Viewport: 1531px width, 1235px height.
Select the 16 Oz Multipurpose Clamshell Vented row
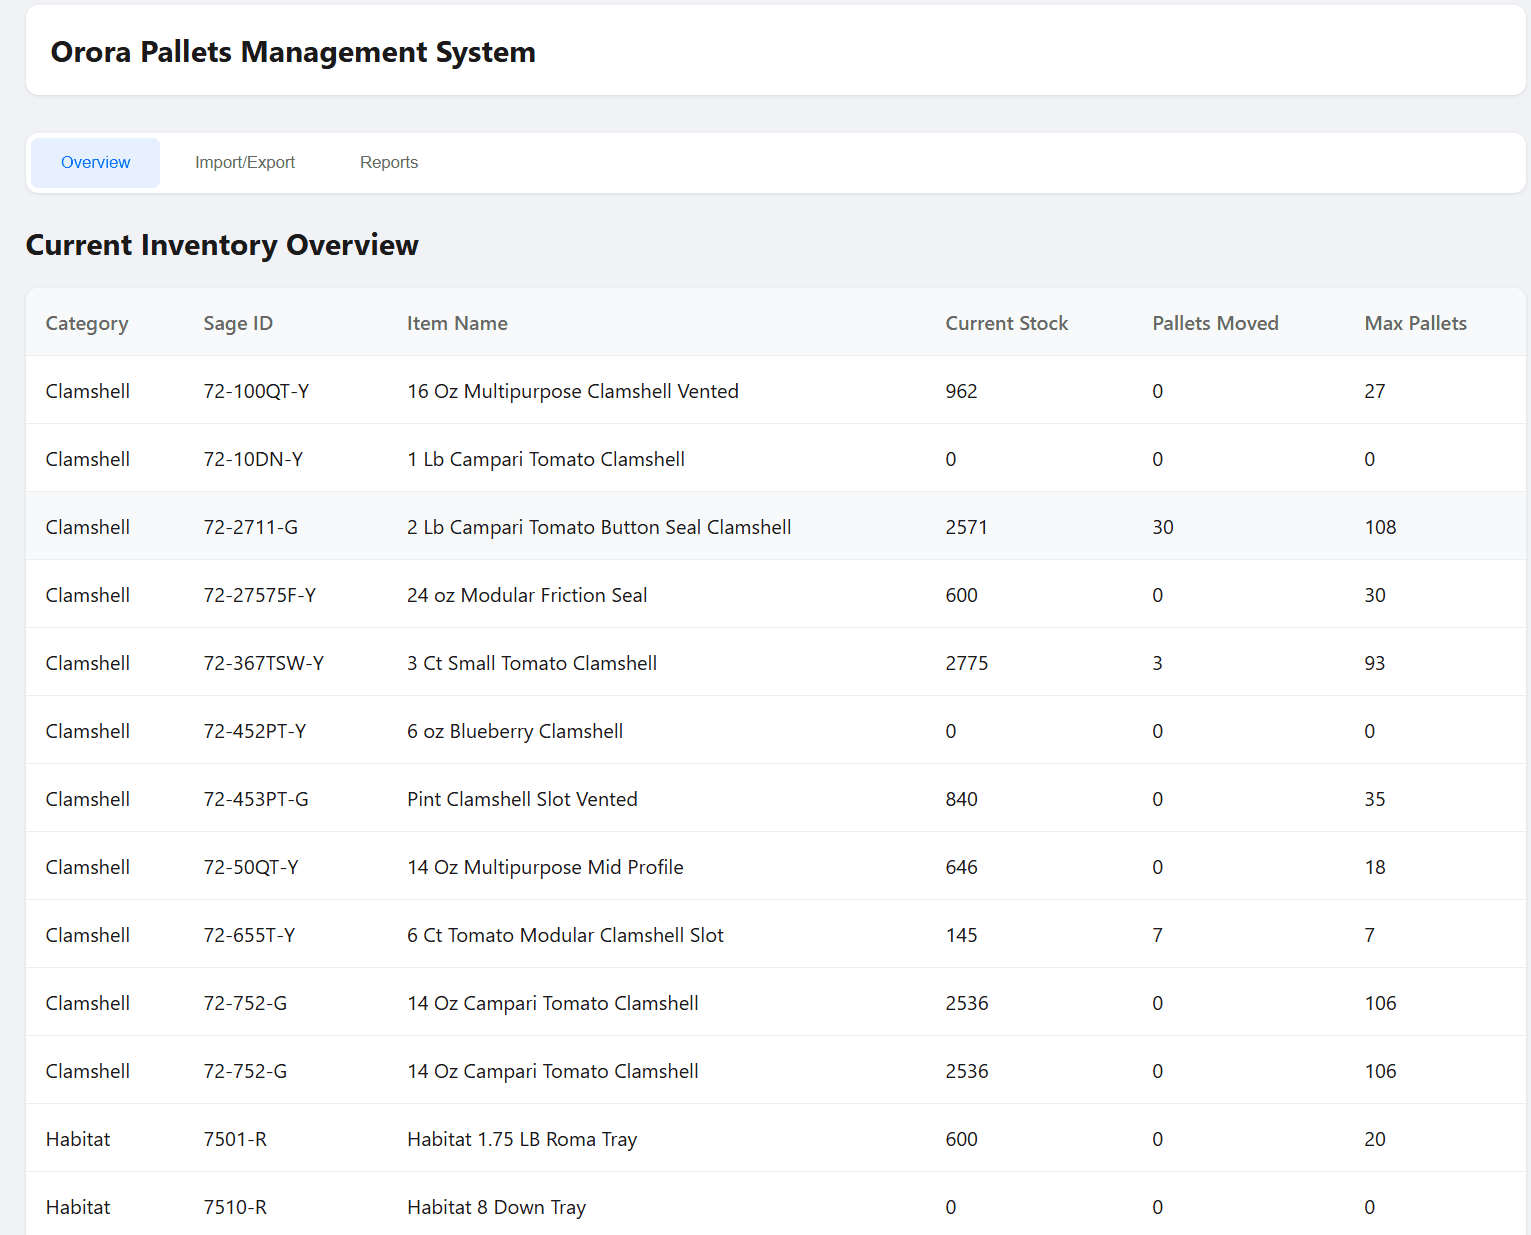point(572,391)
